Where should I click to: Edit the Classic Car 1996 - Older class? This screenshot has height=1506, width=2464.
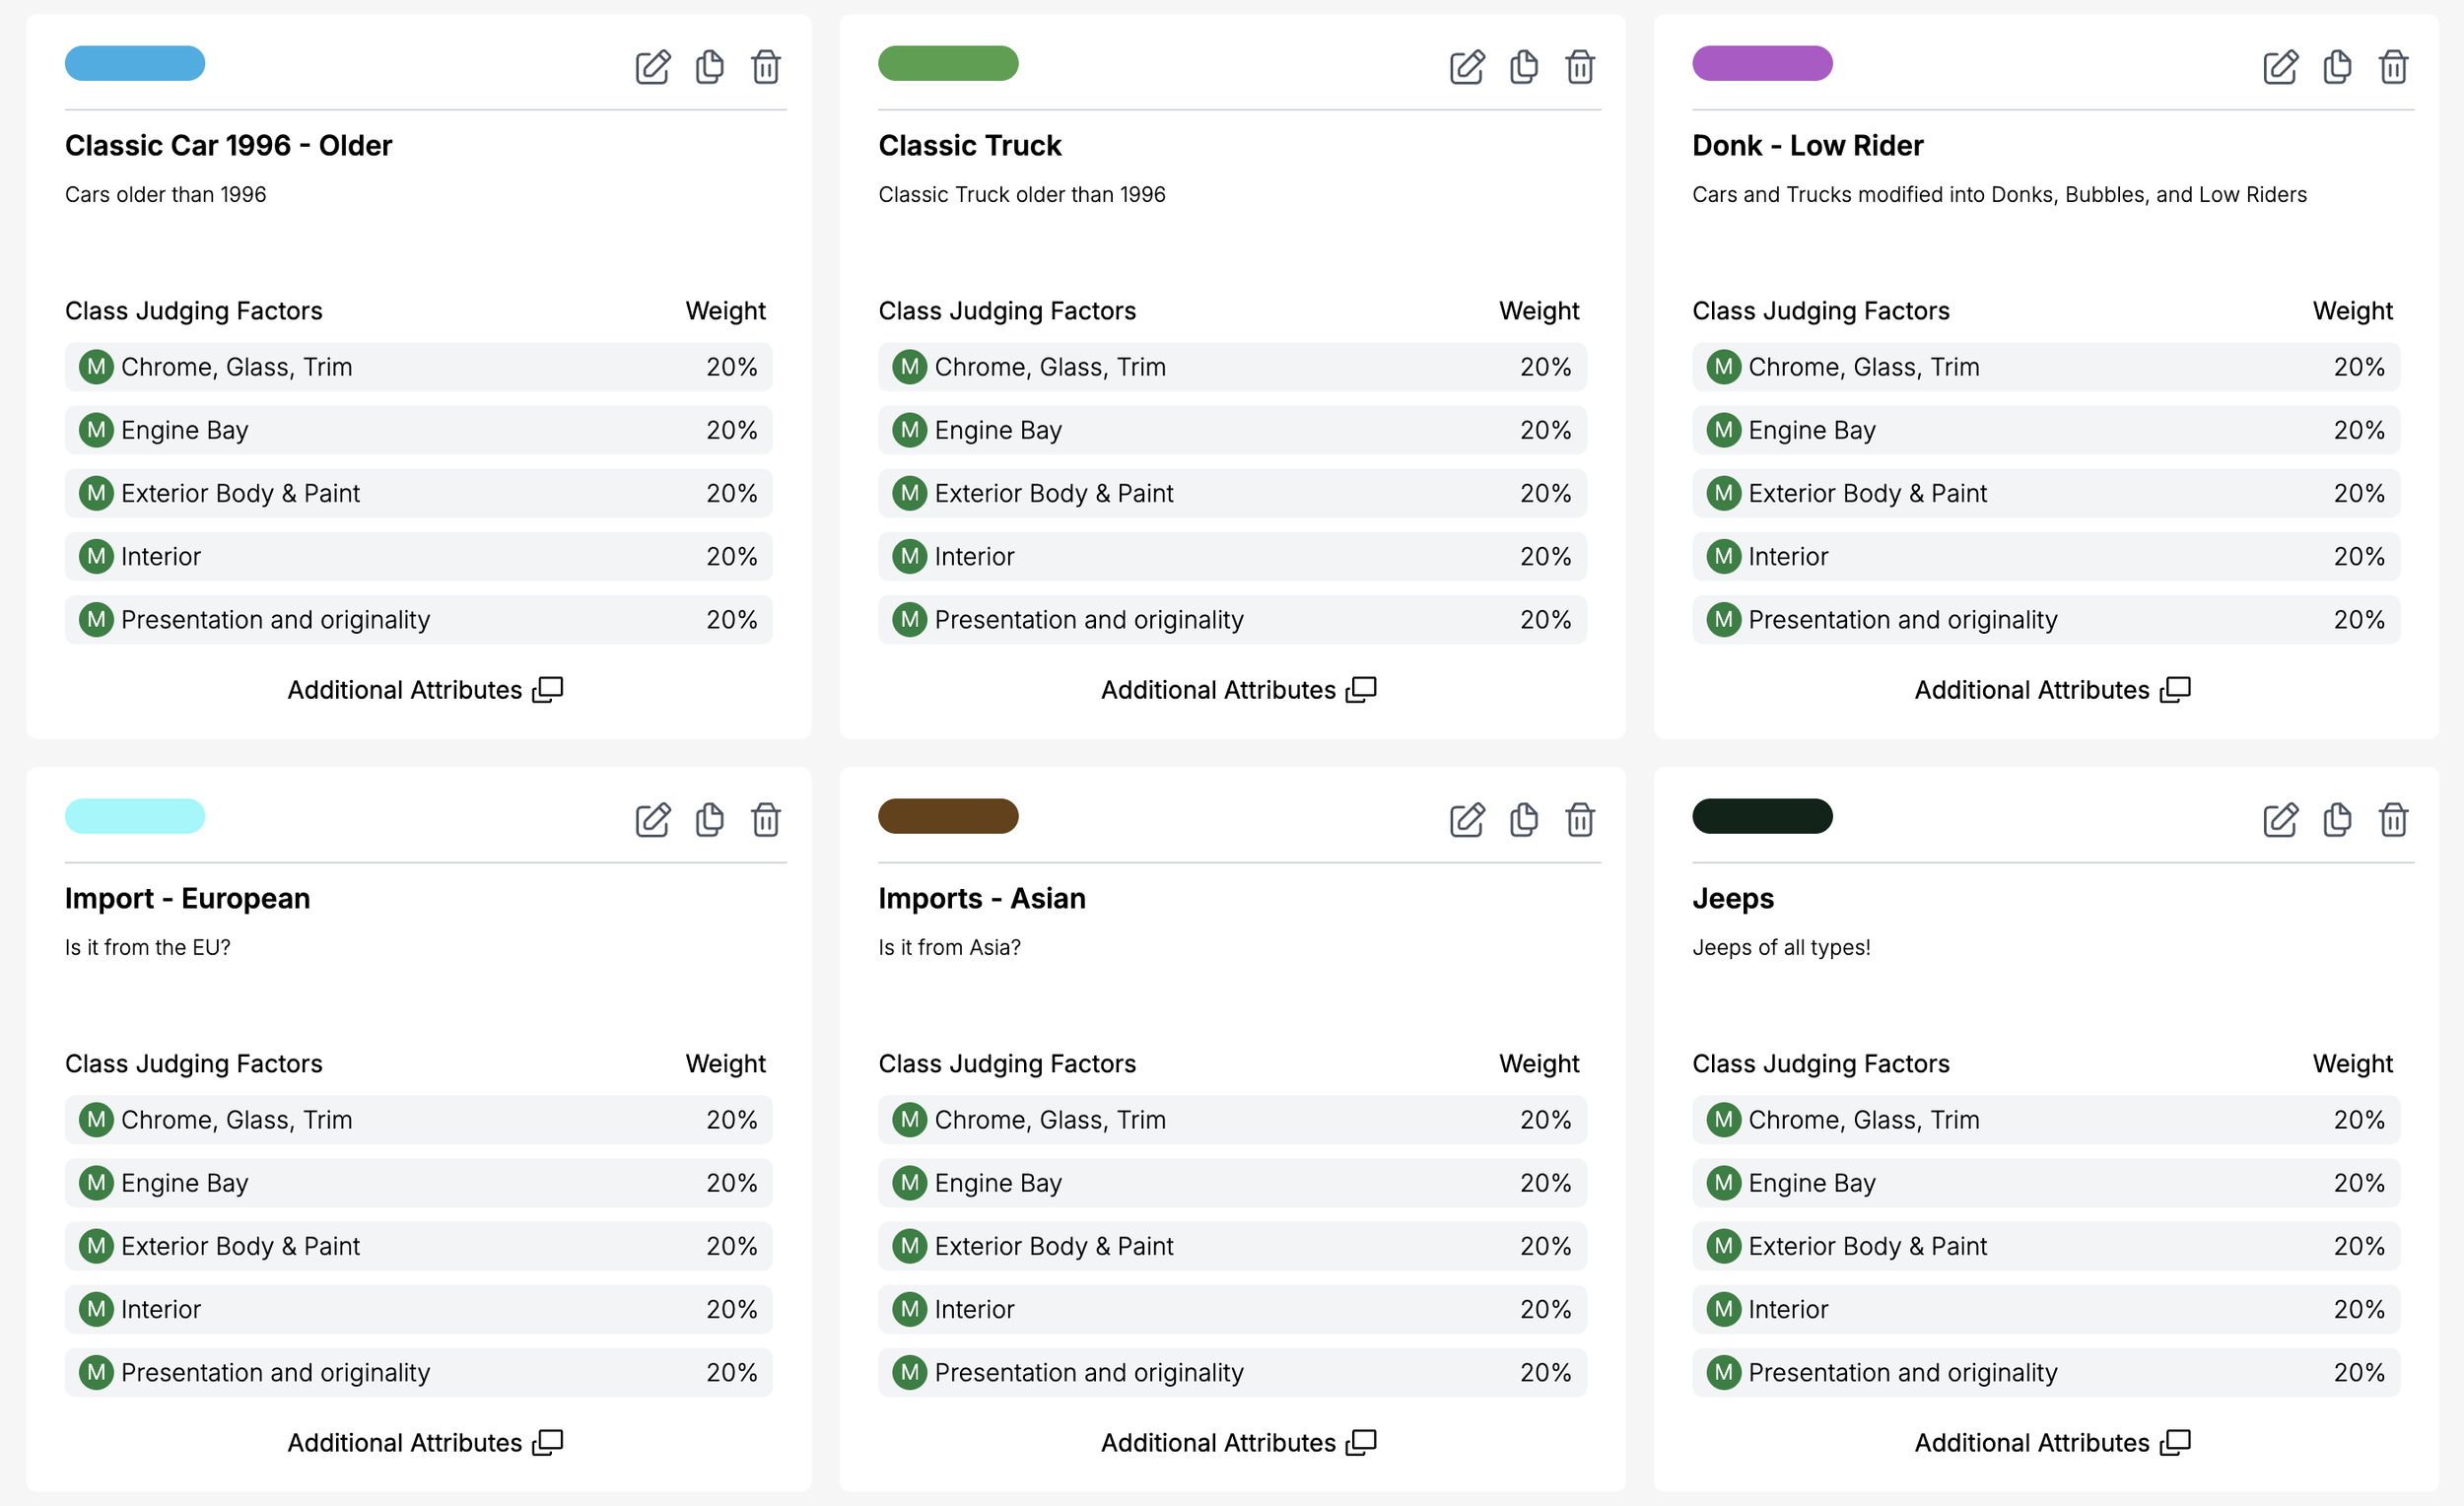[x=652, y=67]
